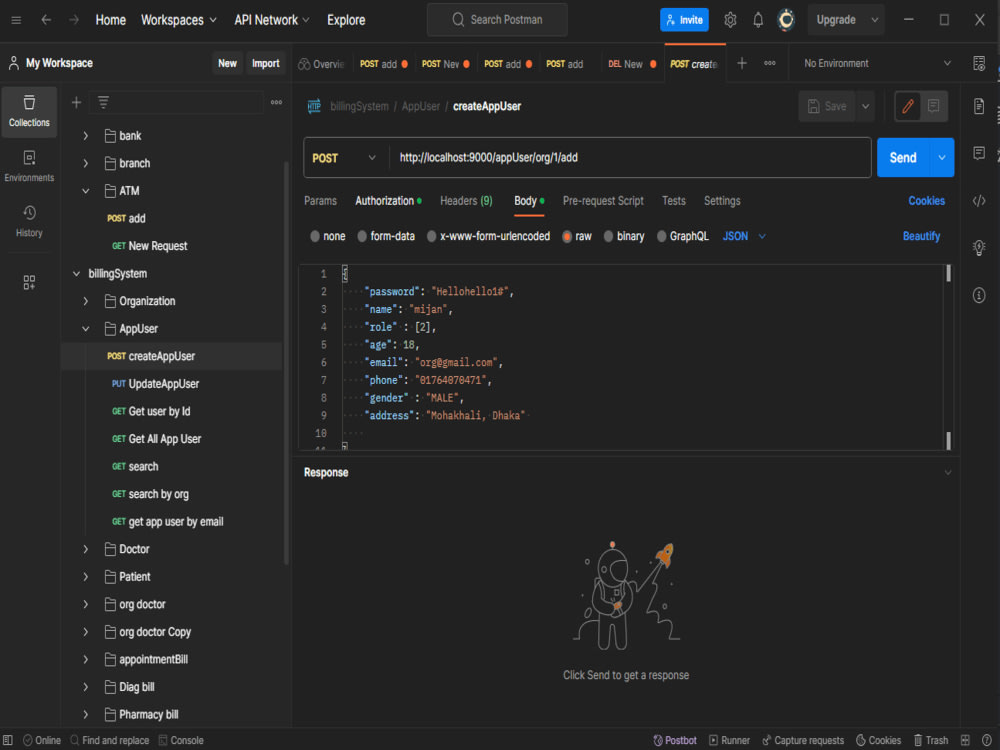Collapse the billingSystem collection
The width and height of the screenshot is (1000, 750).
77,274
